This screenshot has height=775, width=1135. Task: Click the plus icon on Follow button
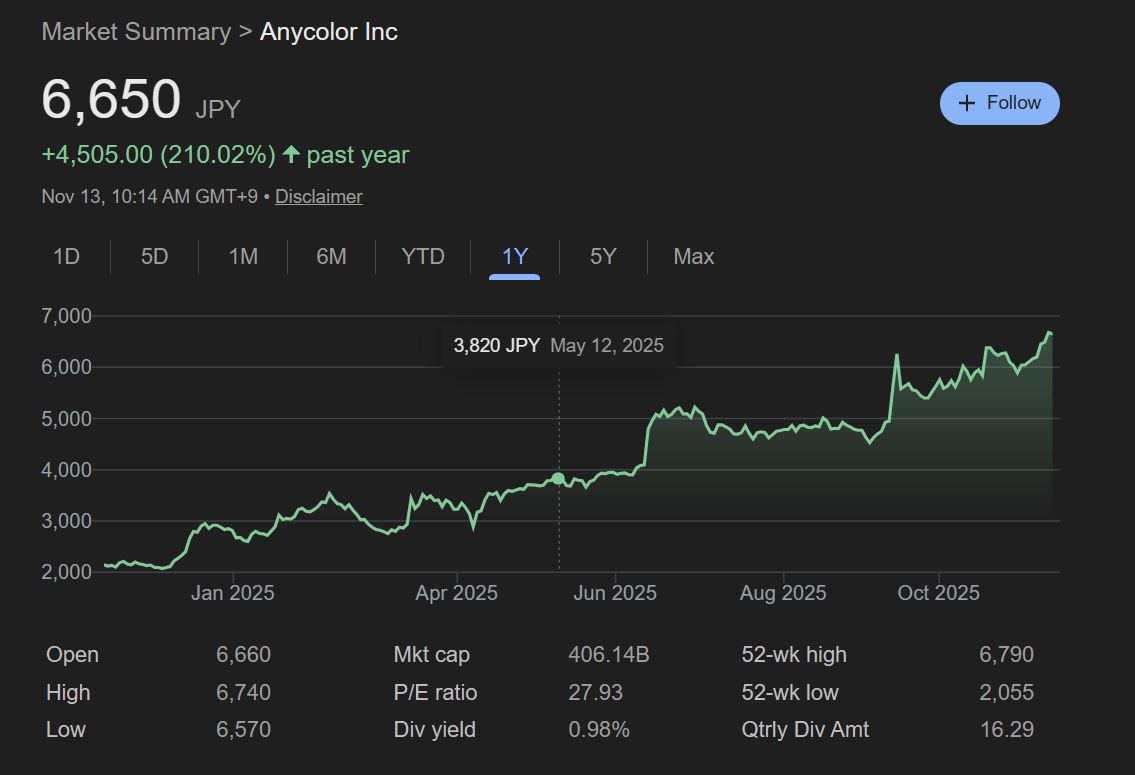[x=966, y=103]
